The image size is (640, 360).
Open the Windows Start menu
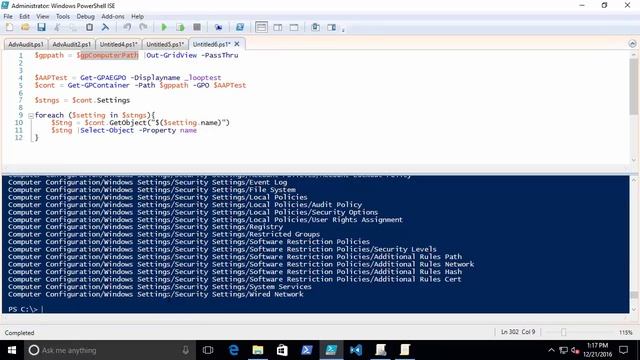pyautogui.click(x=12, y=350)
